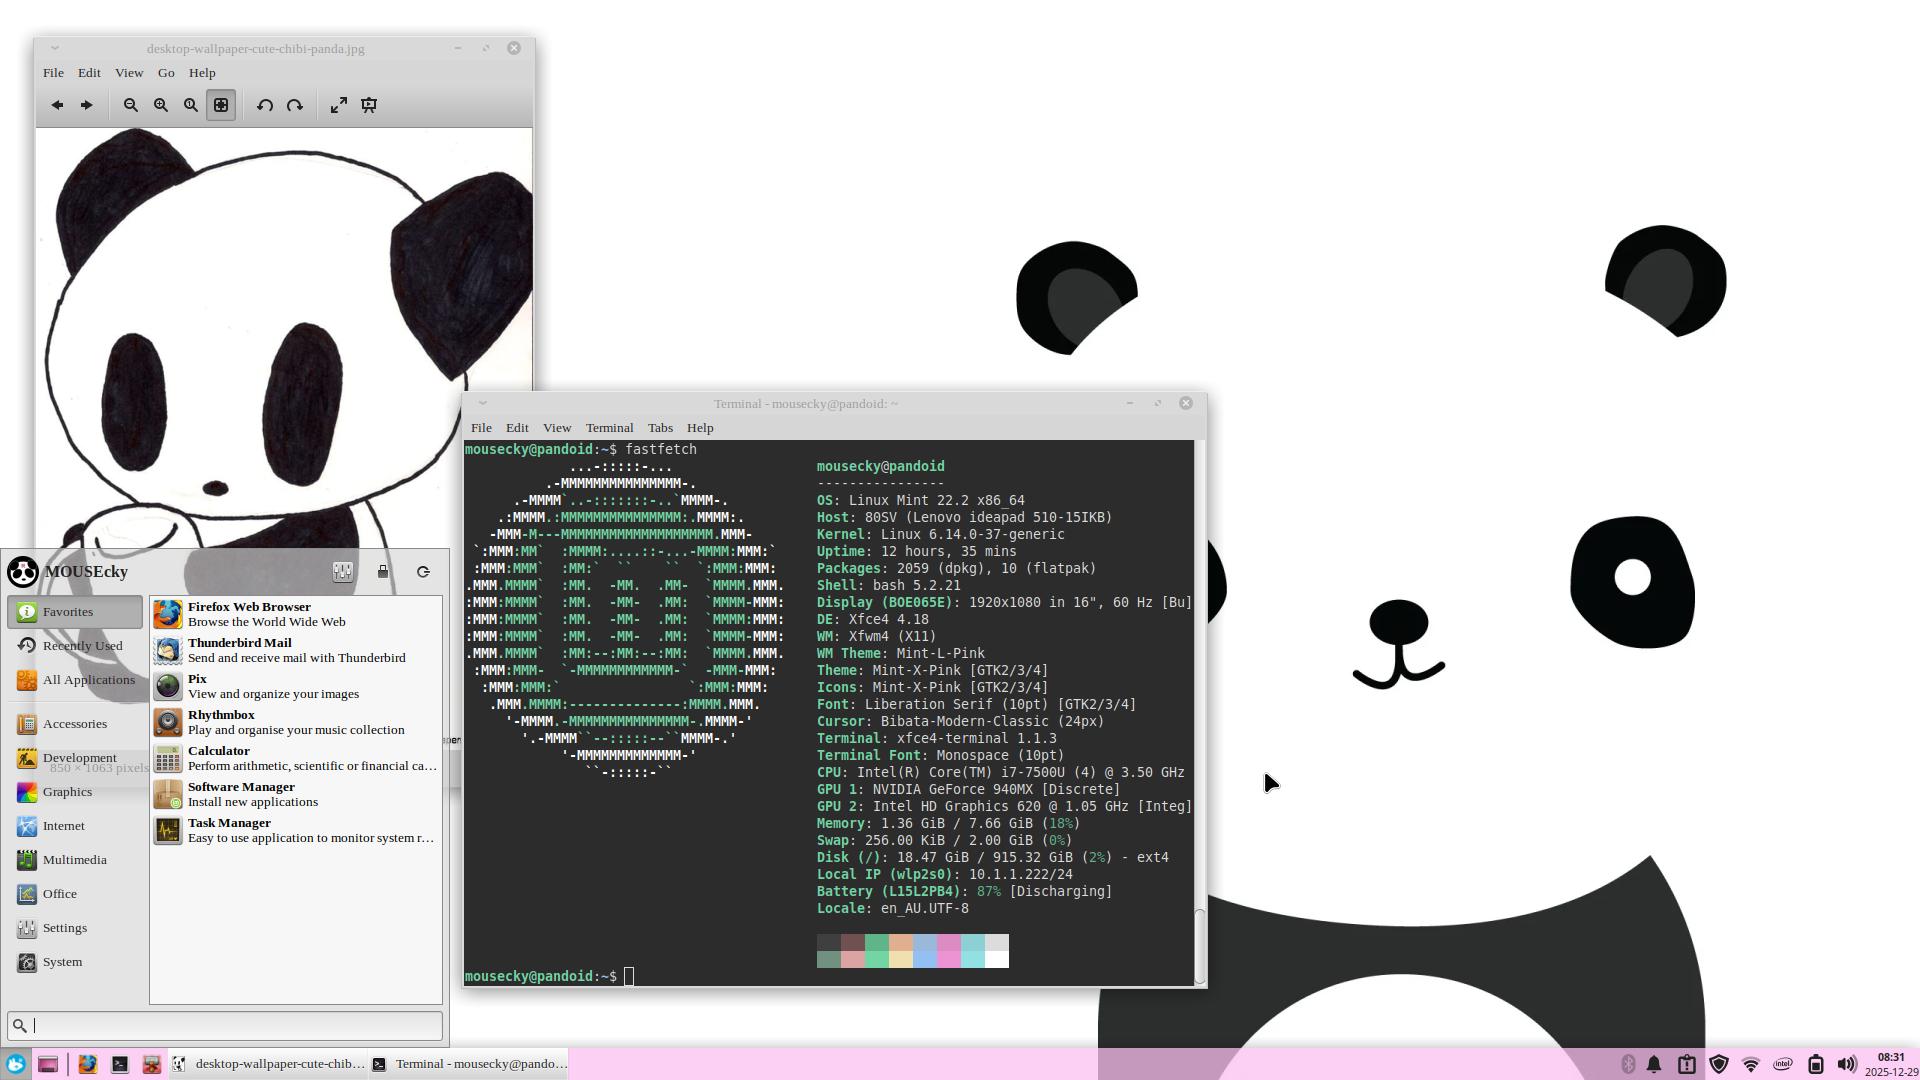Toggle Bluetooth from the tray icon
1920x1080 pixels.
click(1628, 1064)
